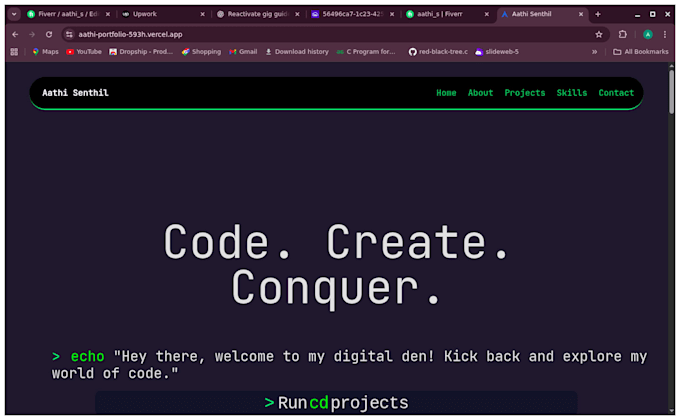Open the Extensions puzzle icon

[623, 34]
